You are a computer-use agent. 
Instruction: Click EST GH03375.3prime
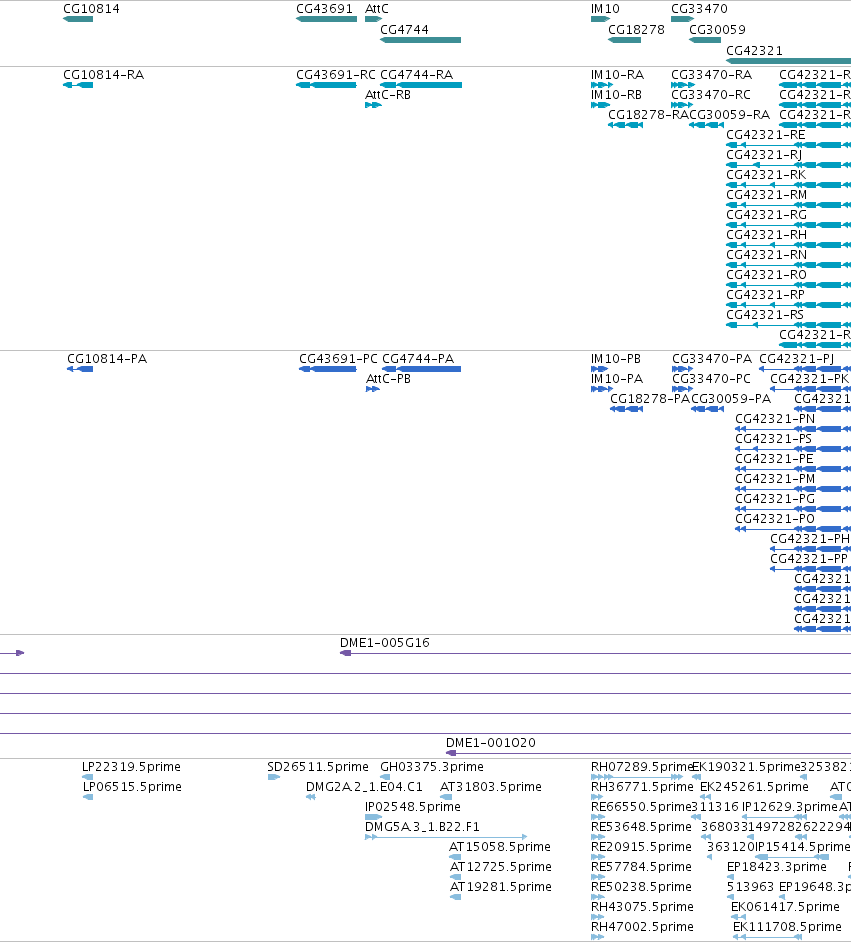tap(385, 777)
